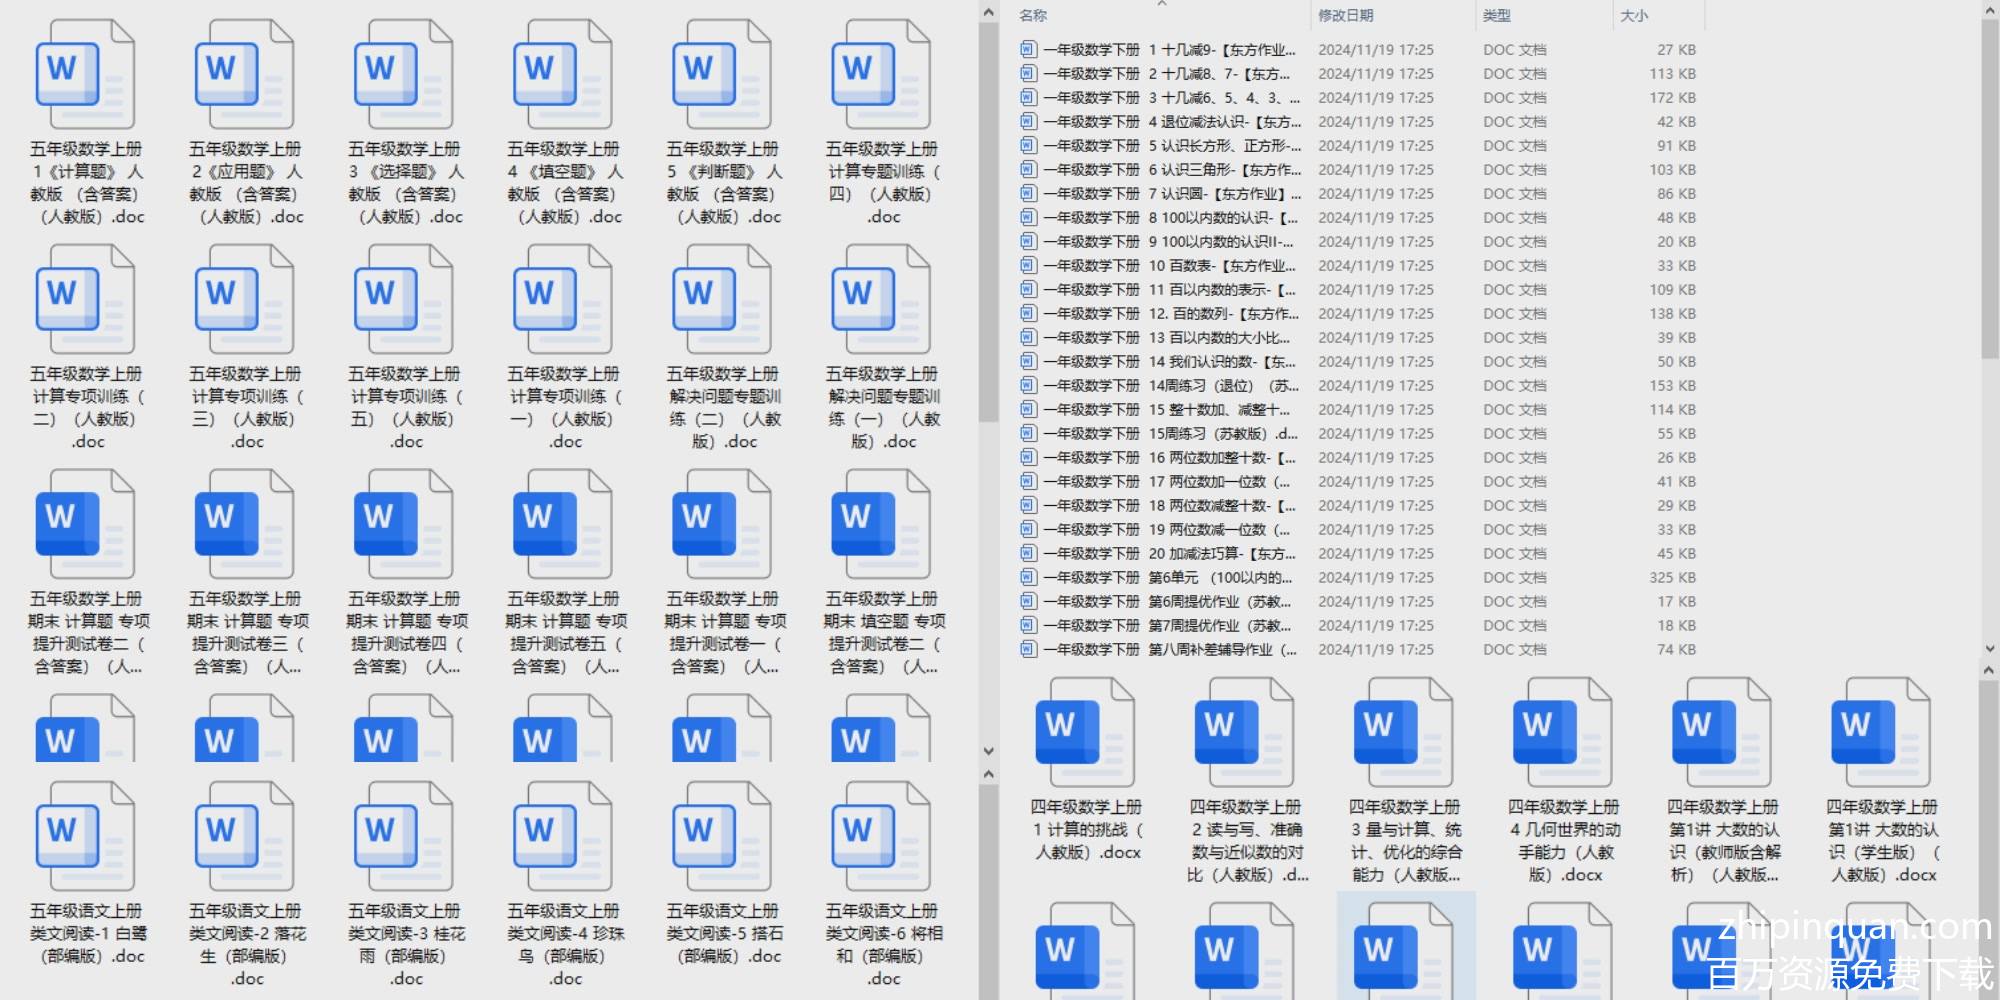
Task: Click date cell in row 19 两位数减一位数
Action: [x=1376, y=529]
